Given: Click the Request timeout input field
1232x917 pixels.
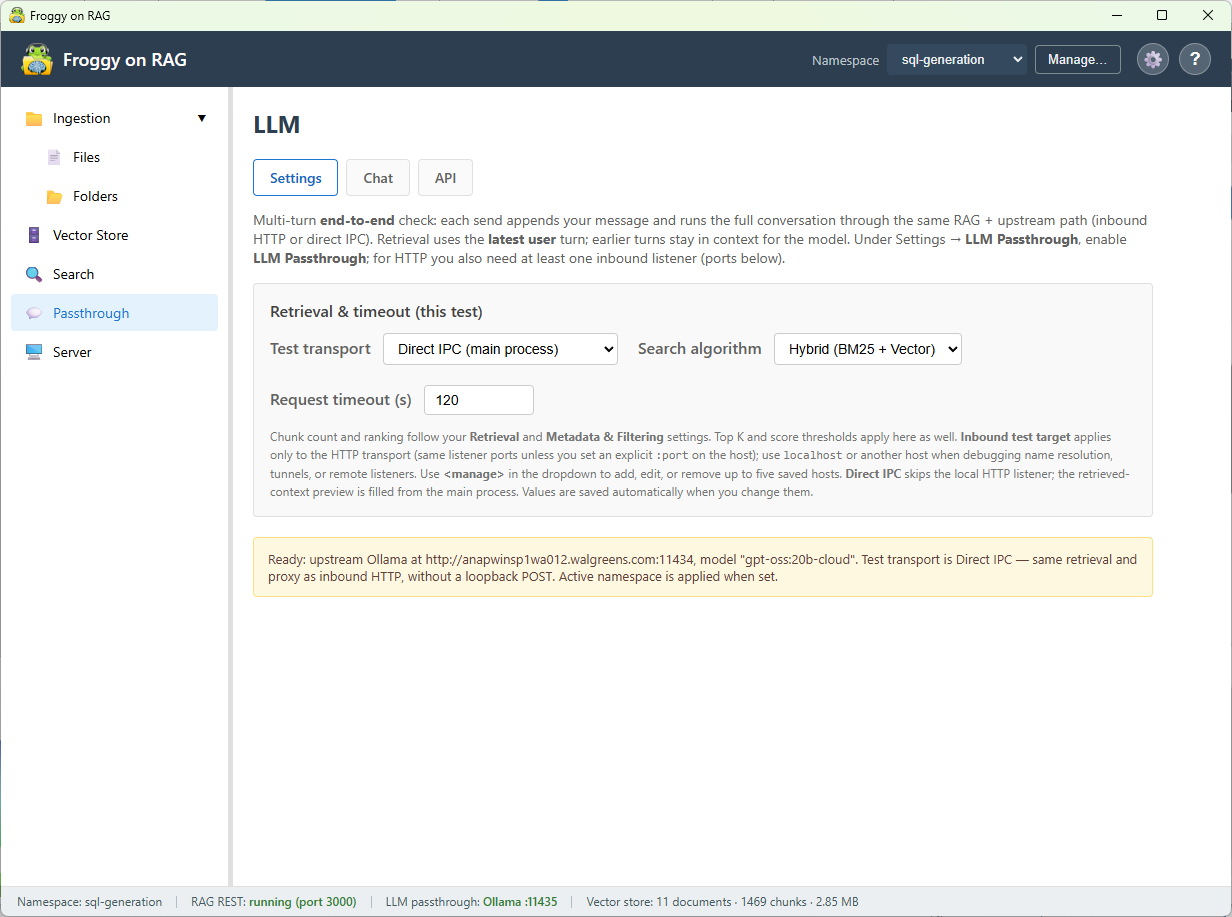Looking at the screenshot, I should tap(479, 399).
